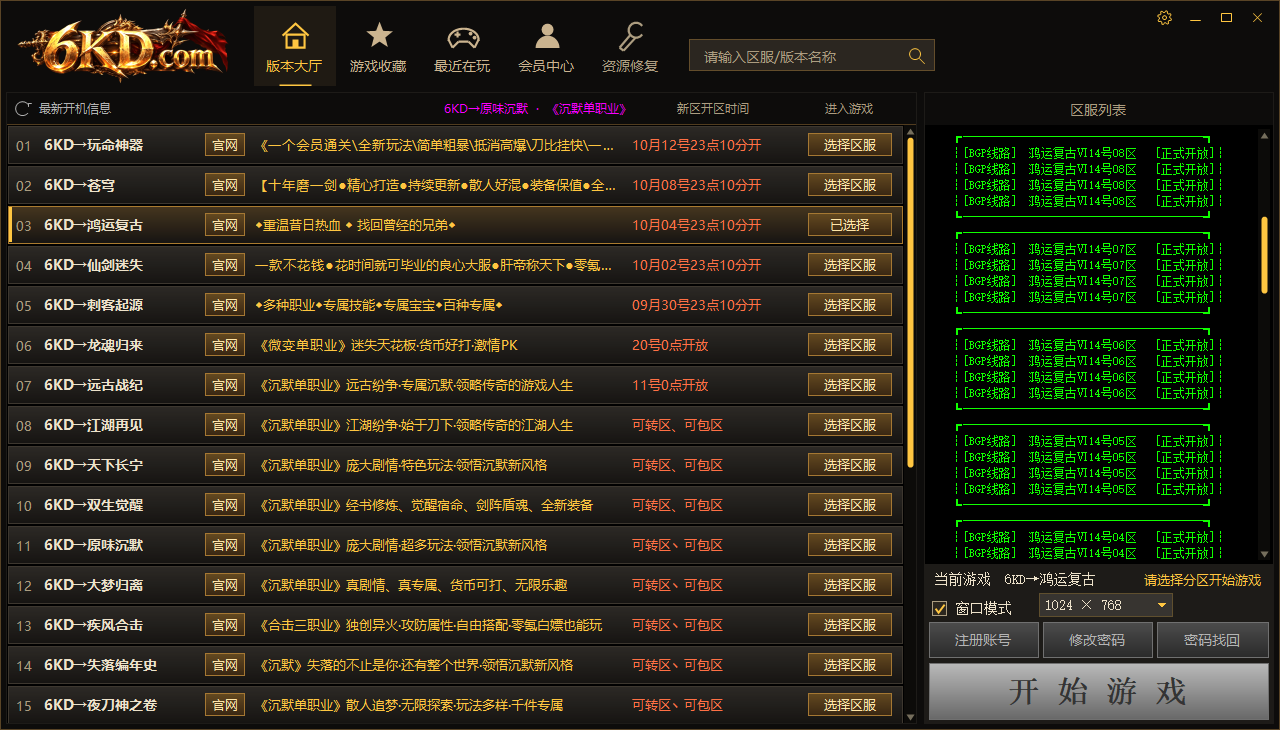Open 官网 for 6KD→江湖再见

[x=225, y=425]
